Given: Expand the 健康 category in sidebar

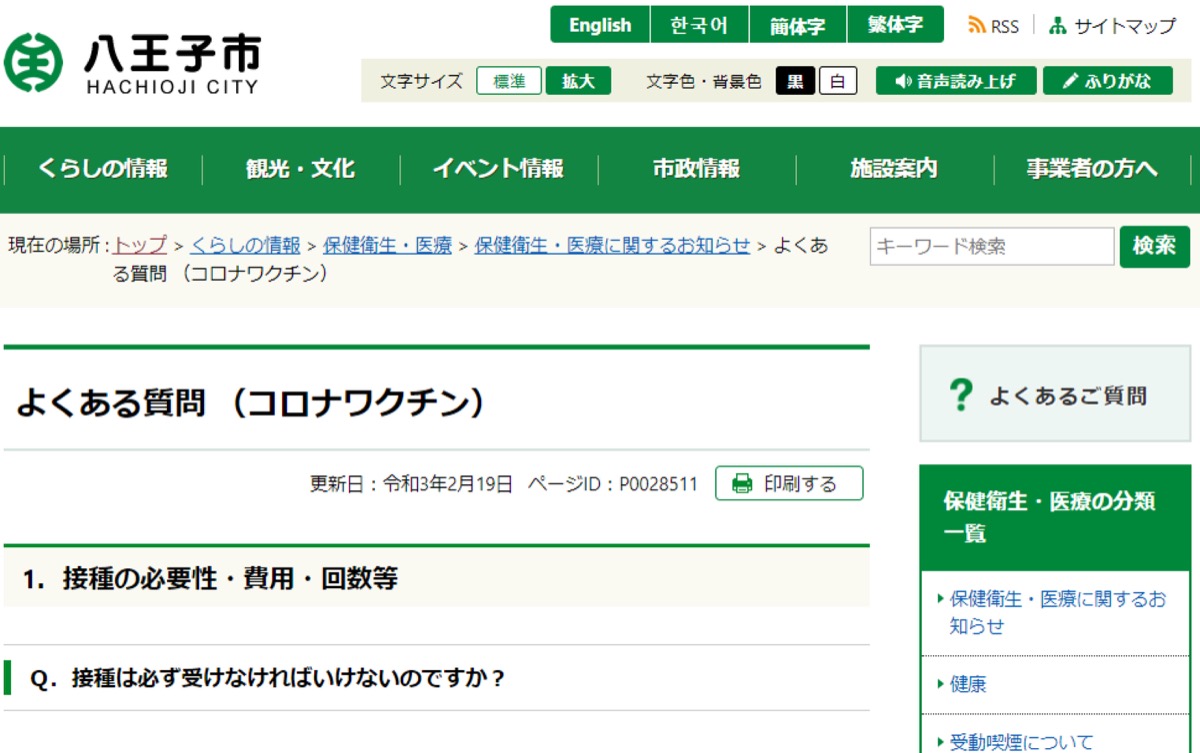Looking at the screenshot, I should 967,685.
